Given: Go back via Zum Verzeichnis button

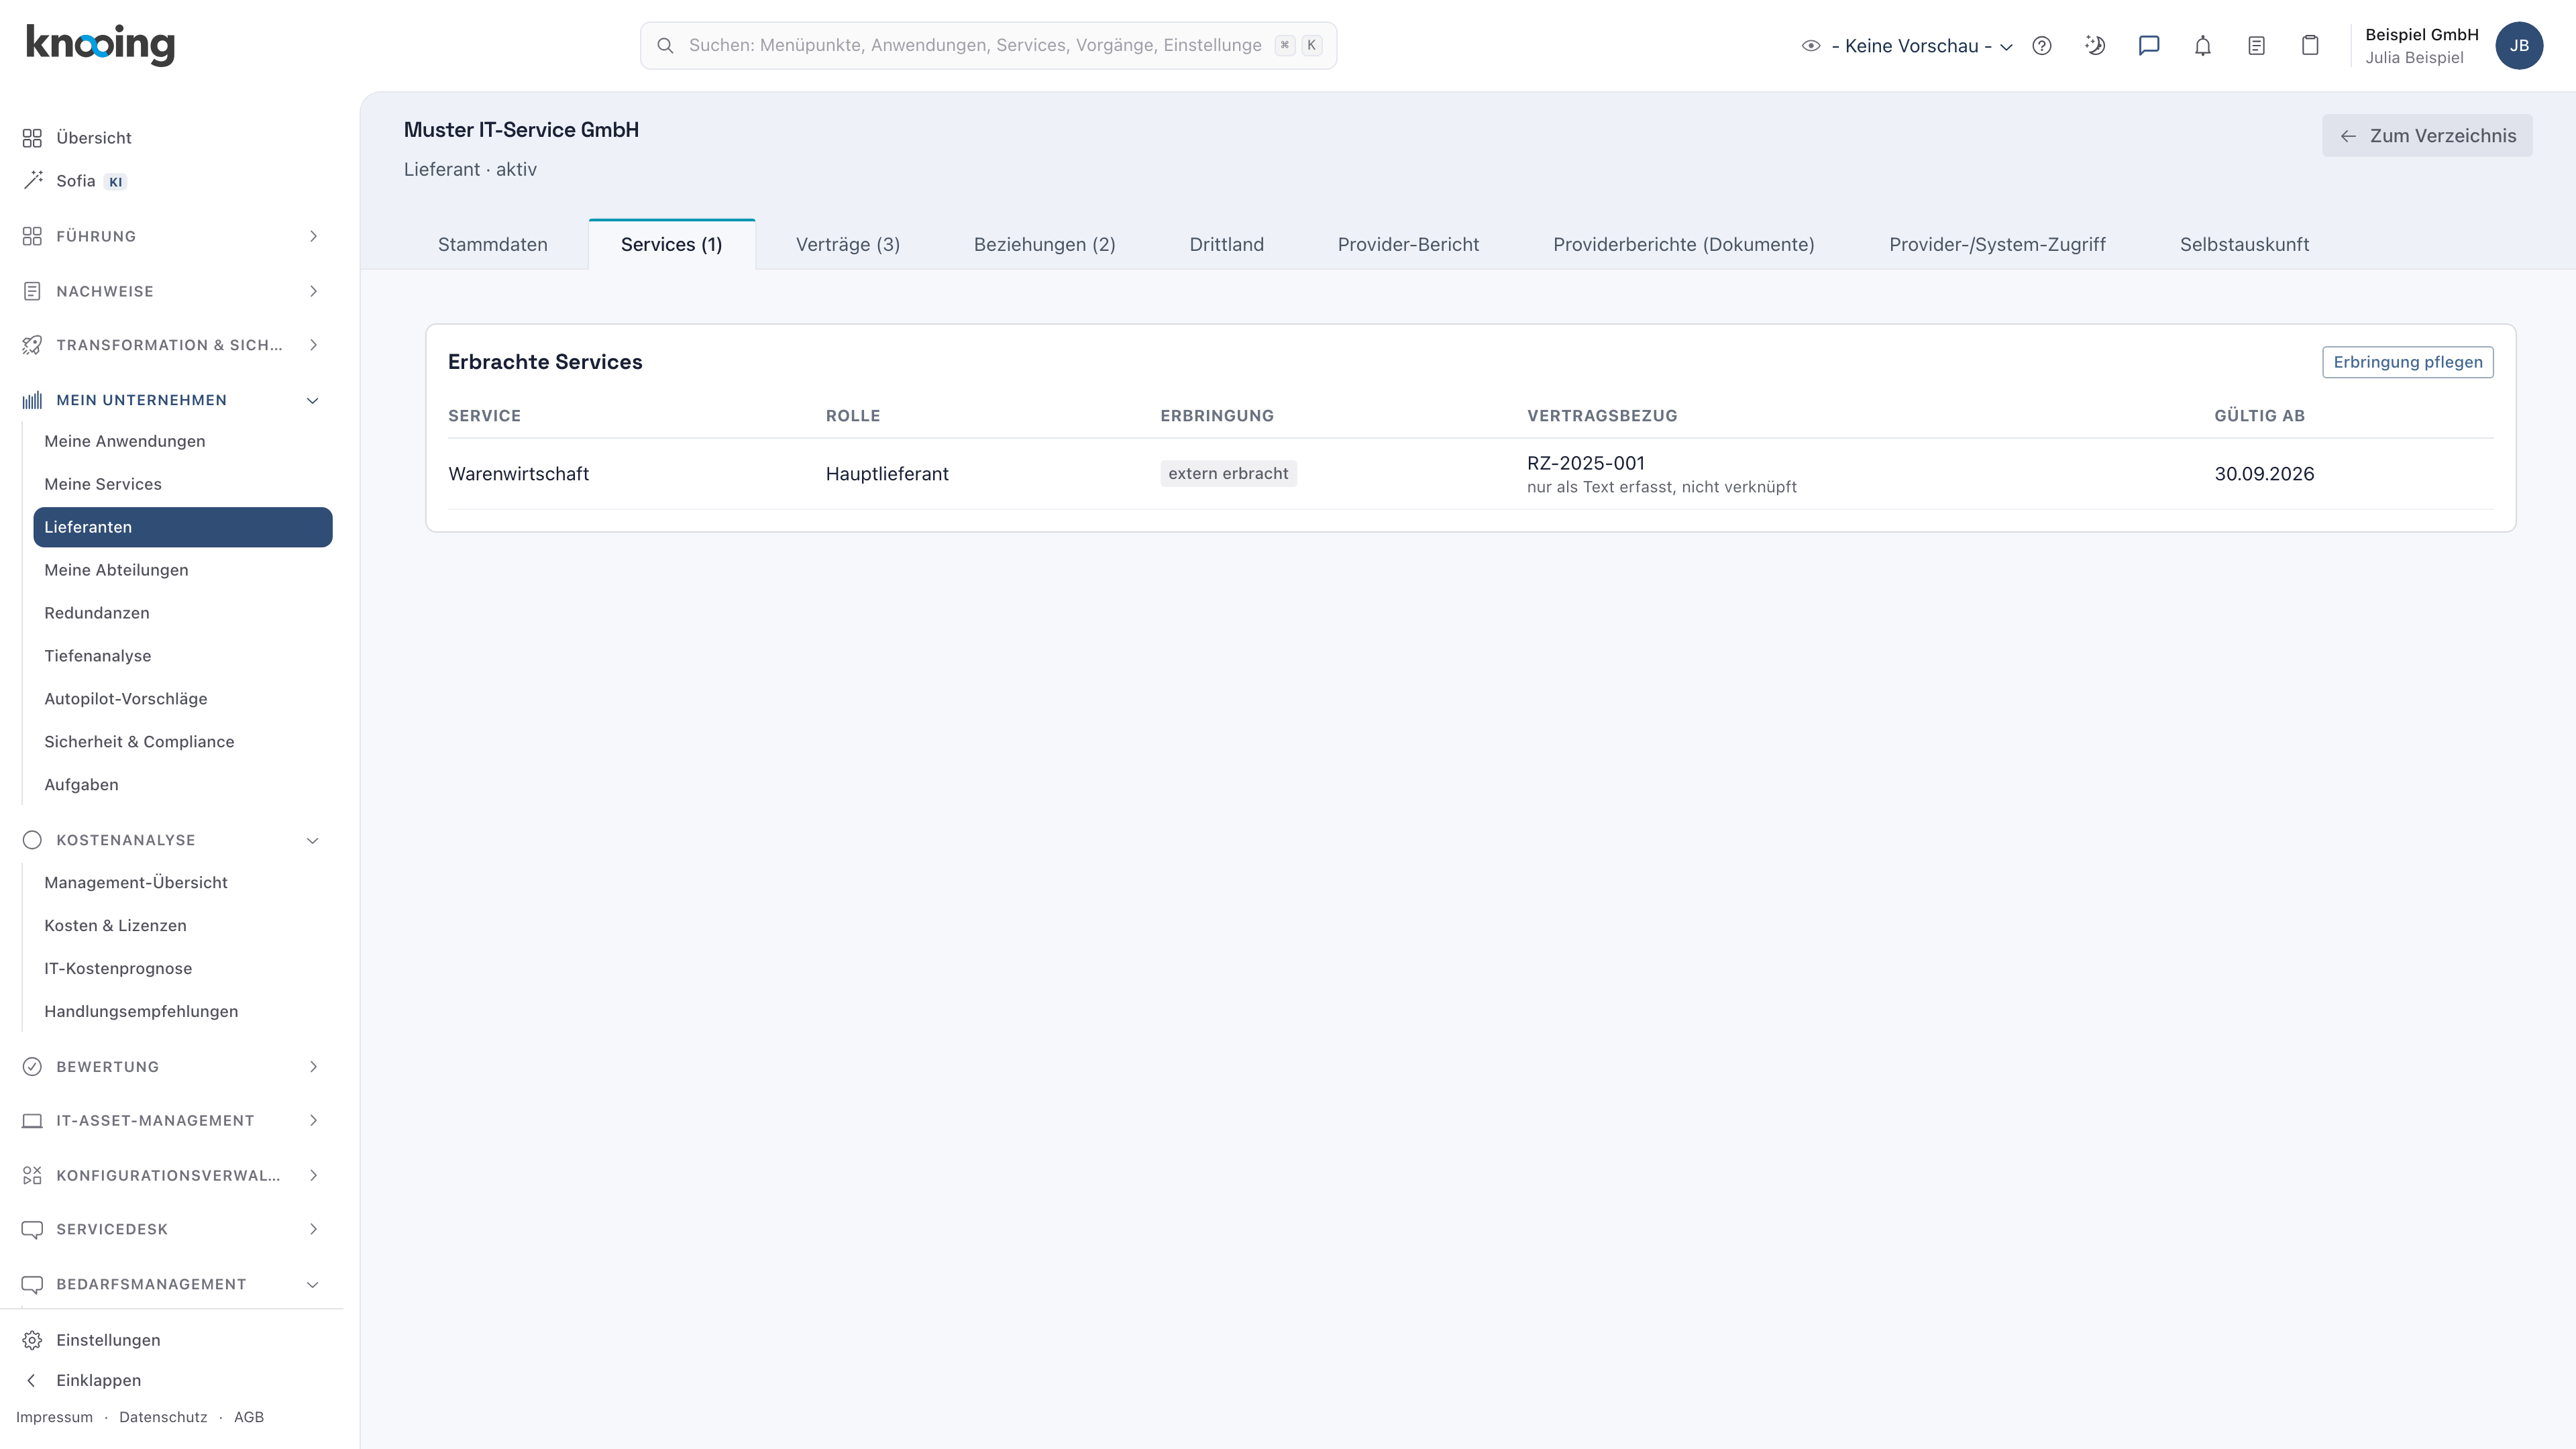Looking at the screenshot, I should pos(2427,136).
